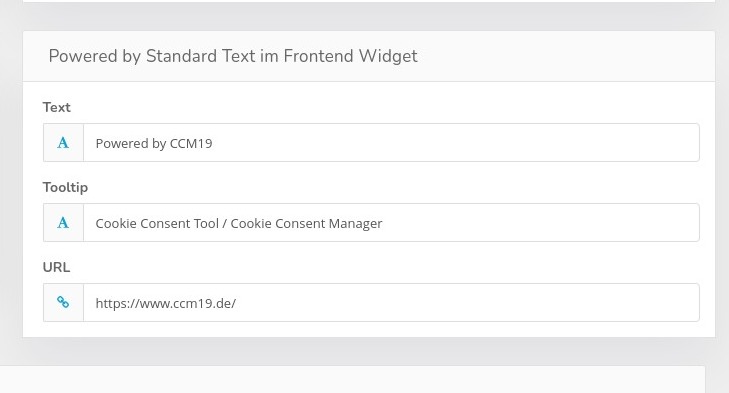Focus the Tooltip input field
The width and height of the screenshot is (729, 393).
point(391,223)
